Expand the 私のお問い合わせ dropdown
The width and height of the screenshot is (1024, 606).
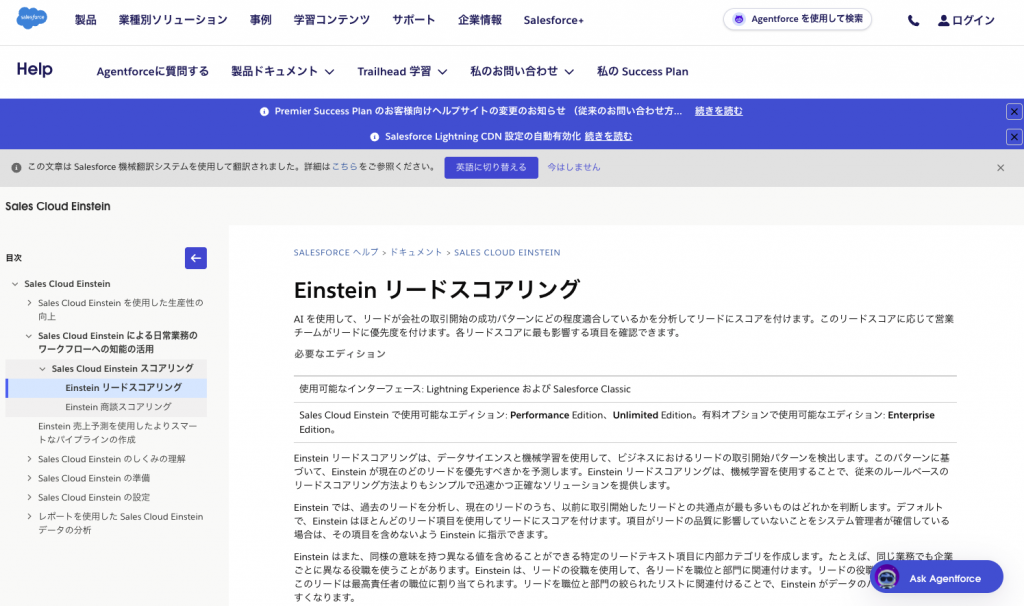pos(522,71)
